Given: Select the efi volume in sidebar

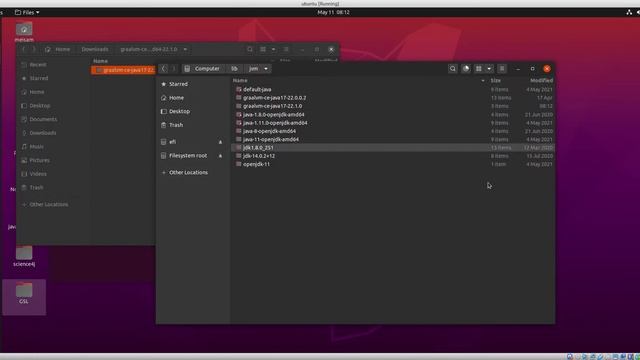Looking at the screenshot, I should [172, 142].
